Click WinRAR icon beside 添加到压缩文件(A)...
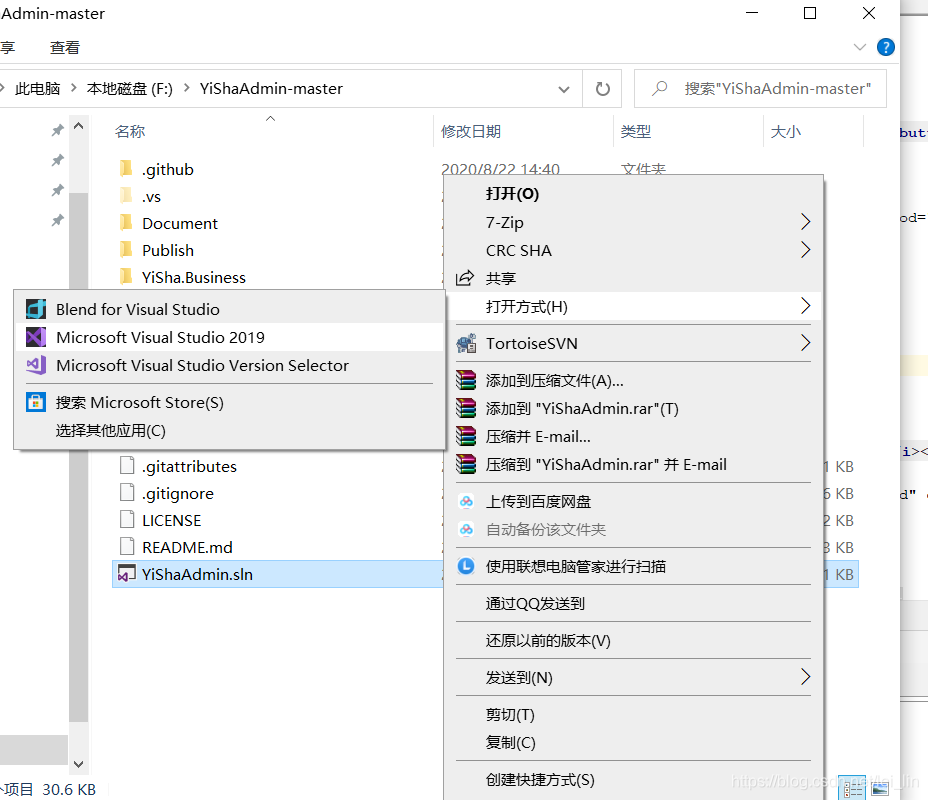This screenshot has height=800, width=928. [466, 380]
